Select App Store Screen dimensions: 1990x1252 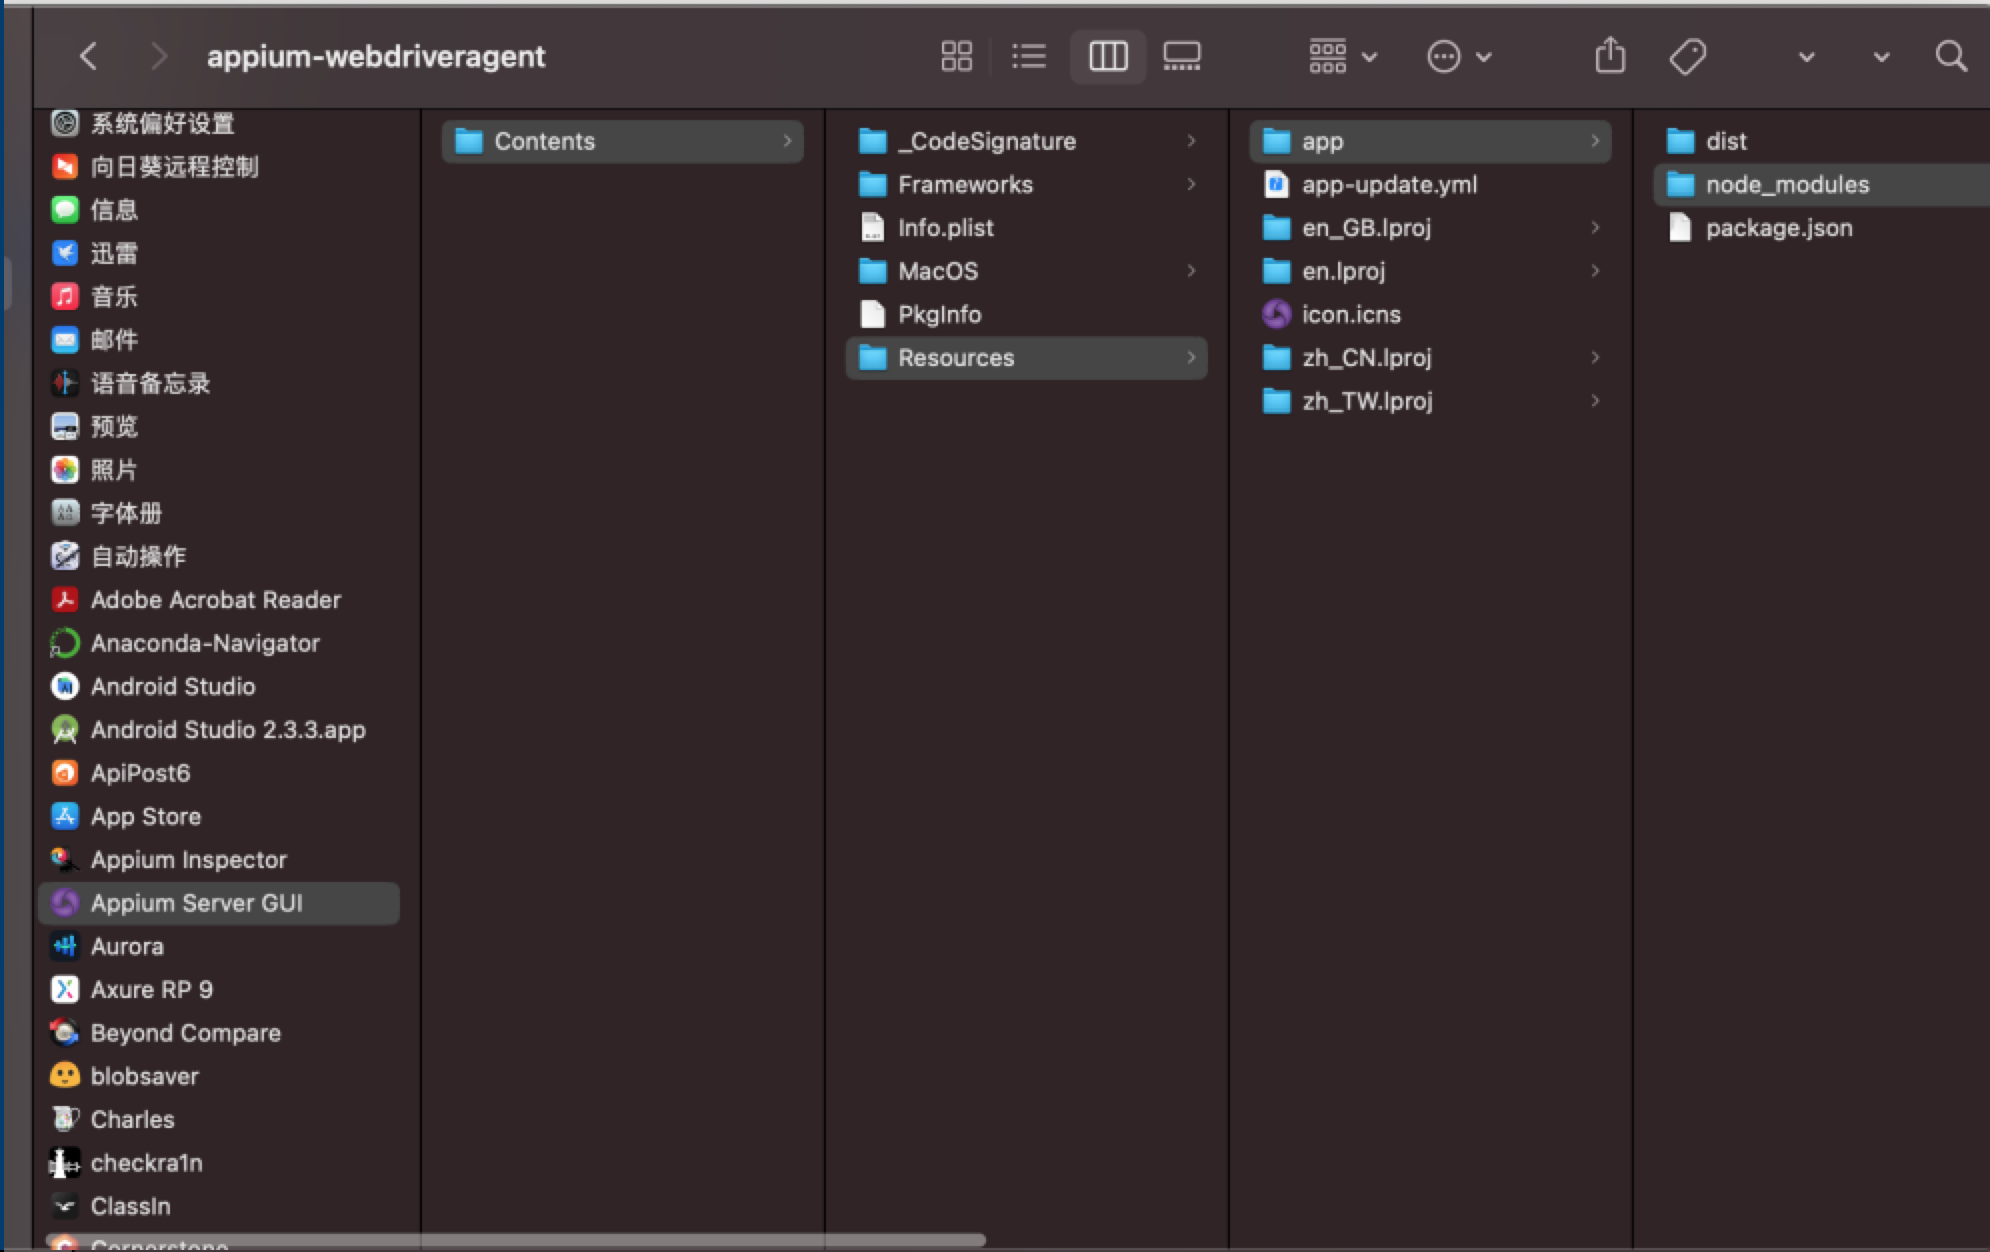tap(218, 817)
